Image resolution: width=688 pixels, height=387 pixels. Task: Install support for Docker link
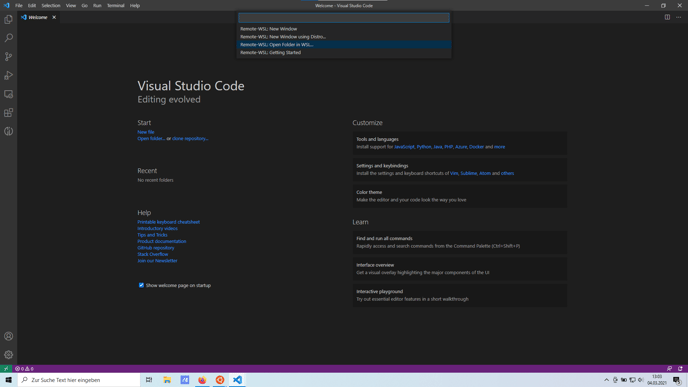coord(477,147)
